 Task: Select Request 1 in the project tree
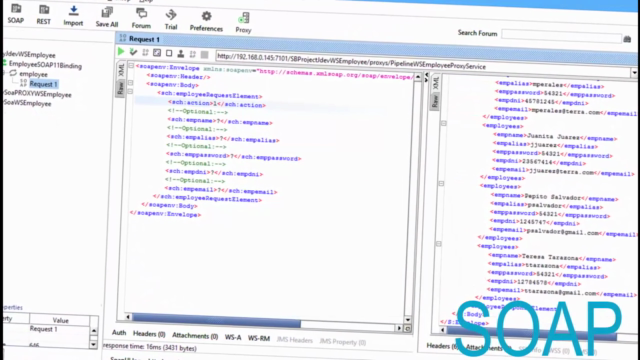click(x=43, y=84)
